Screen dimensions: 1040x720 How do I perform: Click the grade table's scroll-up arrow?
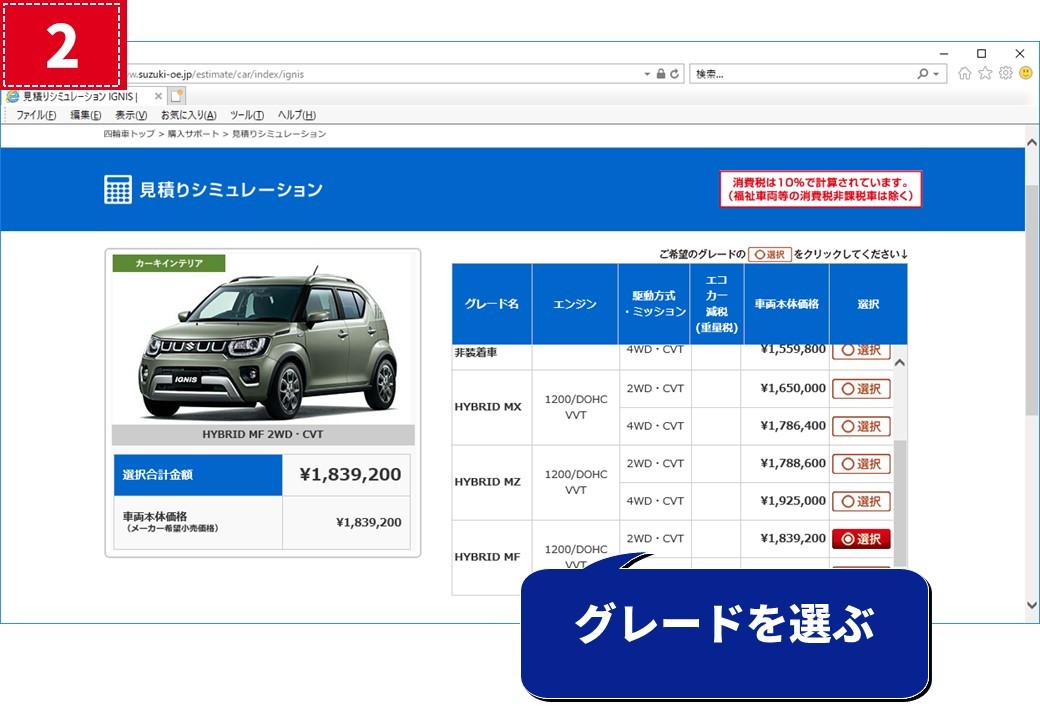click(899, 363)
